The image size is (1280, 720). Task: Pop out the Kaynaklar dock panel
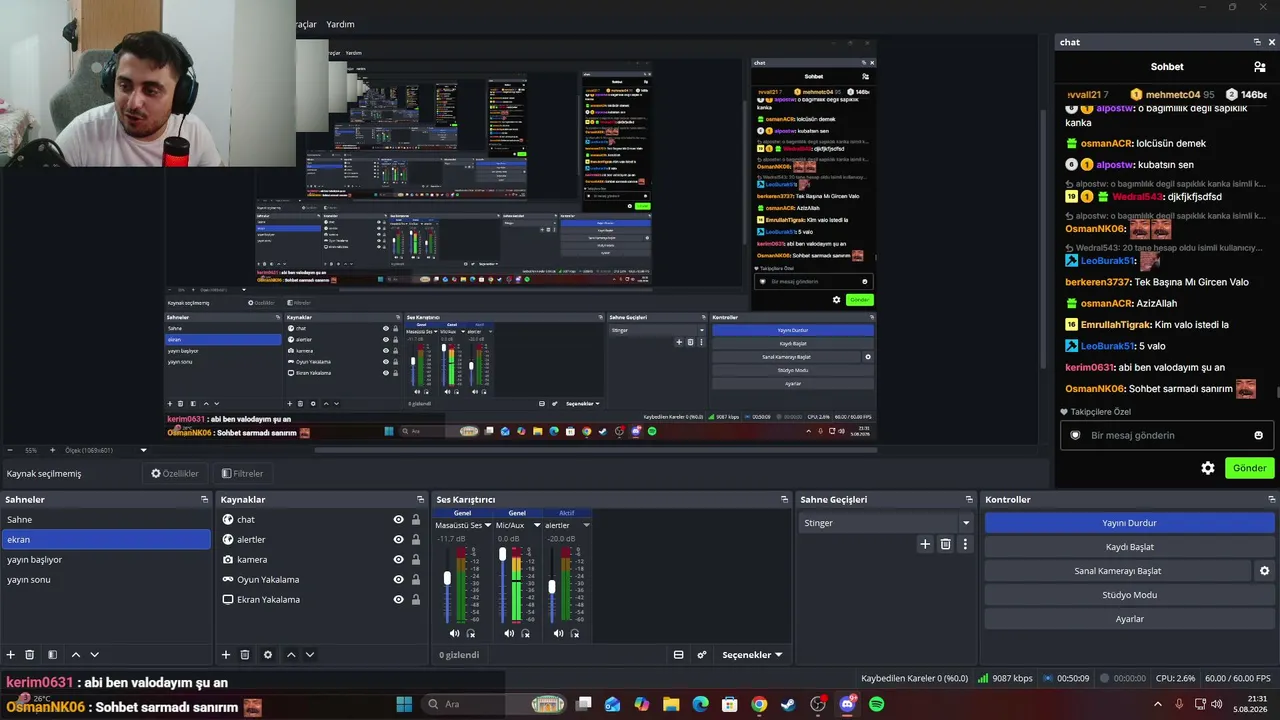[x=420, y=499]
